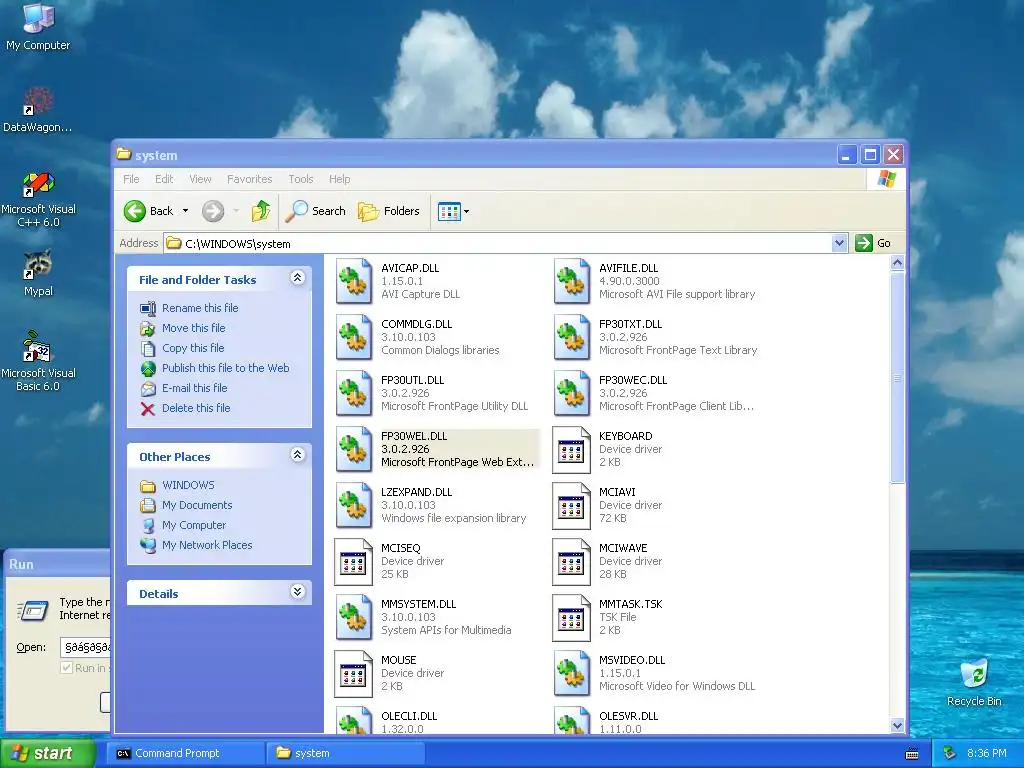Open the Recycle Bin
The width and height of the screenshot is (1024, 768).
[x=974, y=682]
